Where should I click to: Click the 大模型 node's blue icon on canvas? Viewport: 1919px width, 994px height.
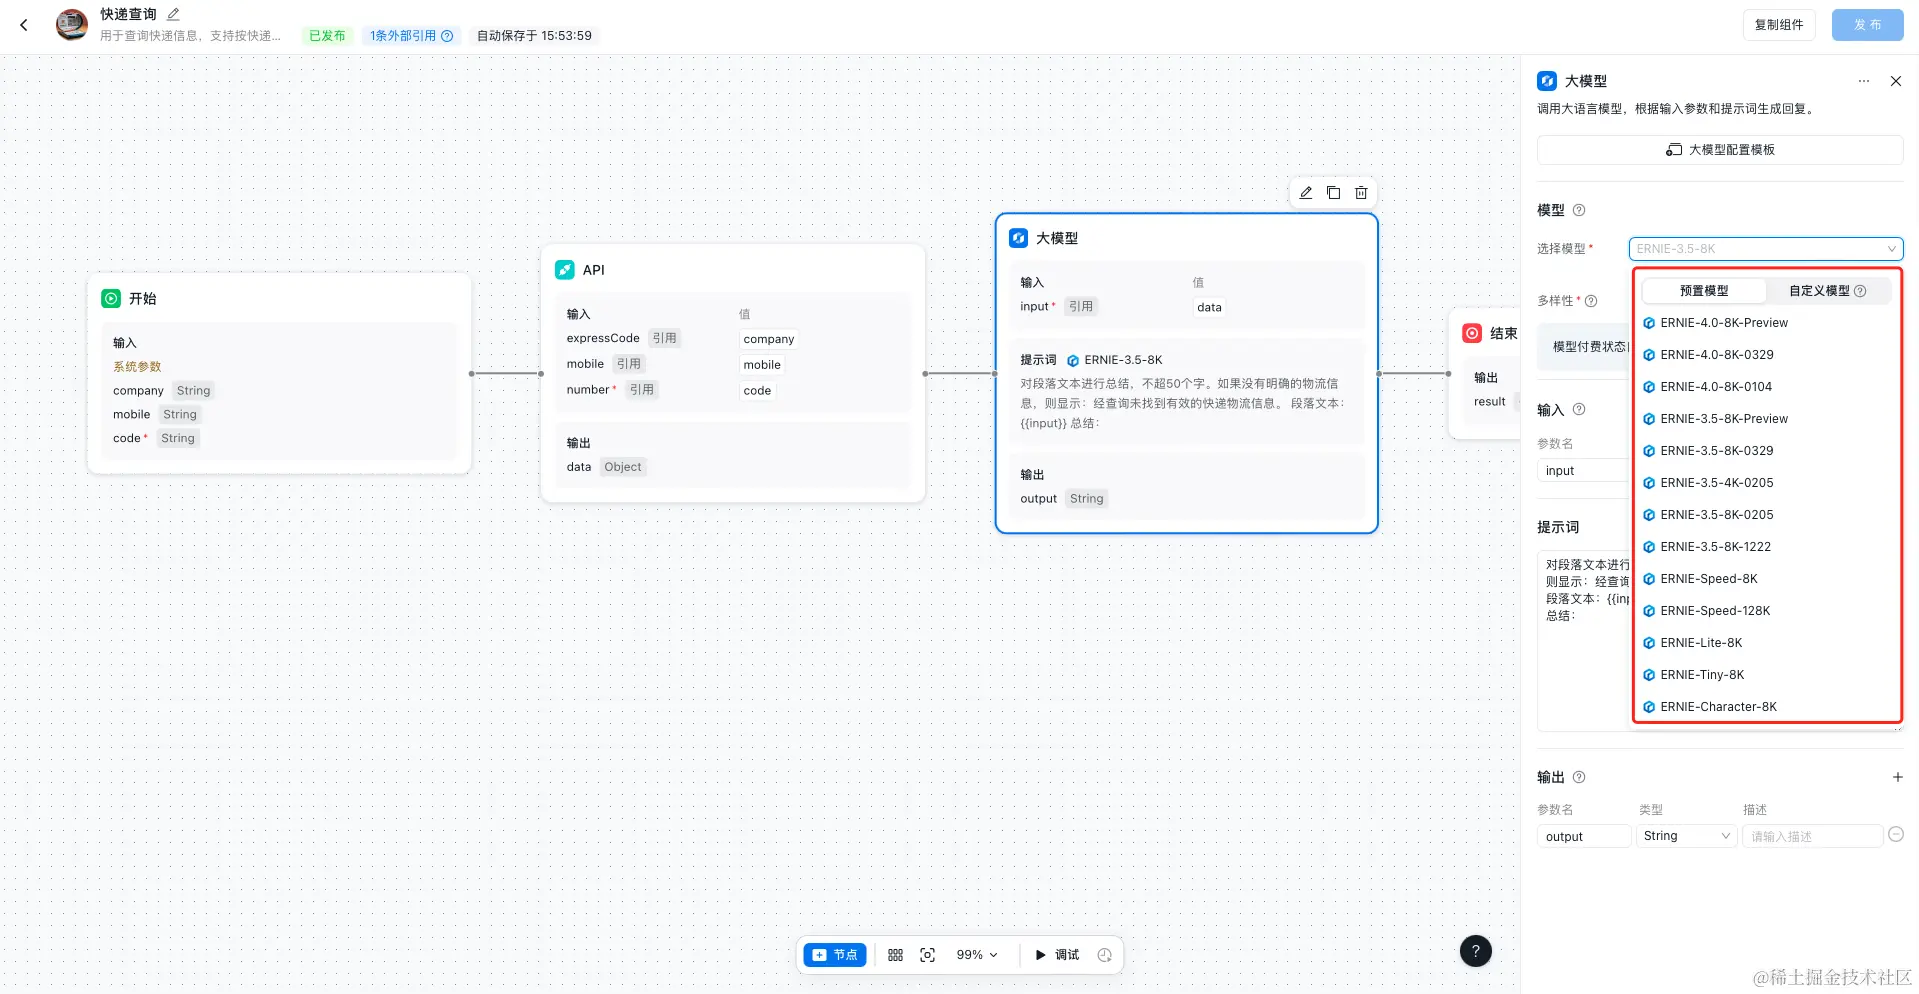coord(1018,238)
